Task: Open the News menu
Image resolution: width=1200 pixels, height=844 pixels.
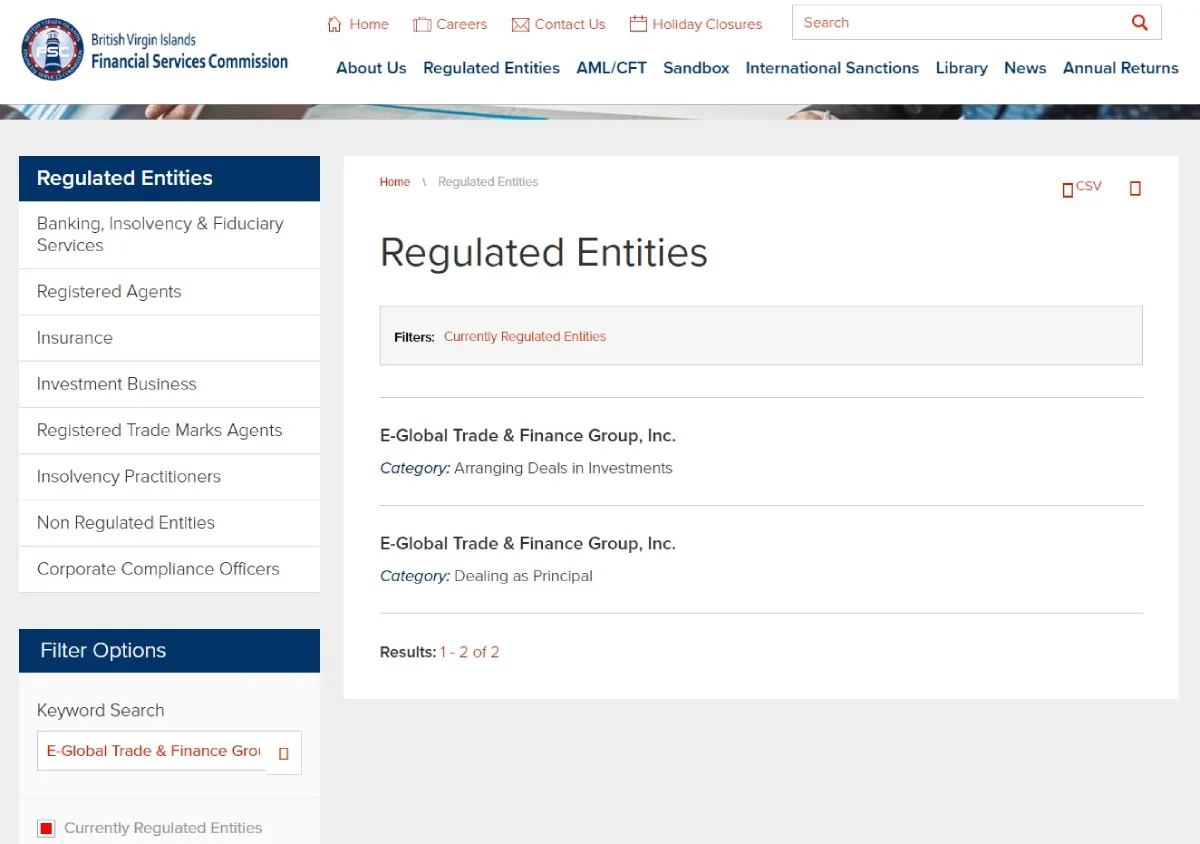Action: [x=1025, y=68]
